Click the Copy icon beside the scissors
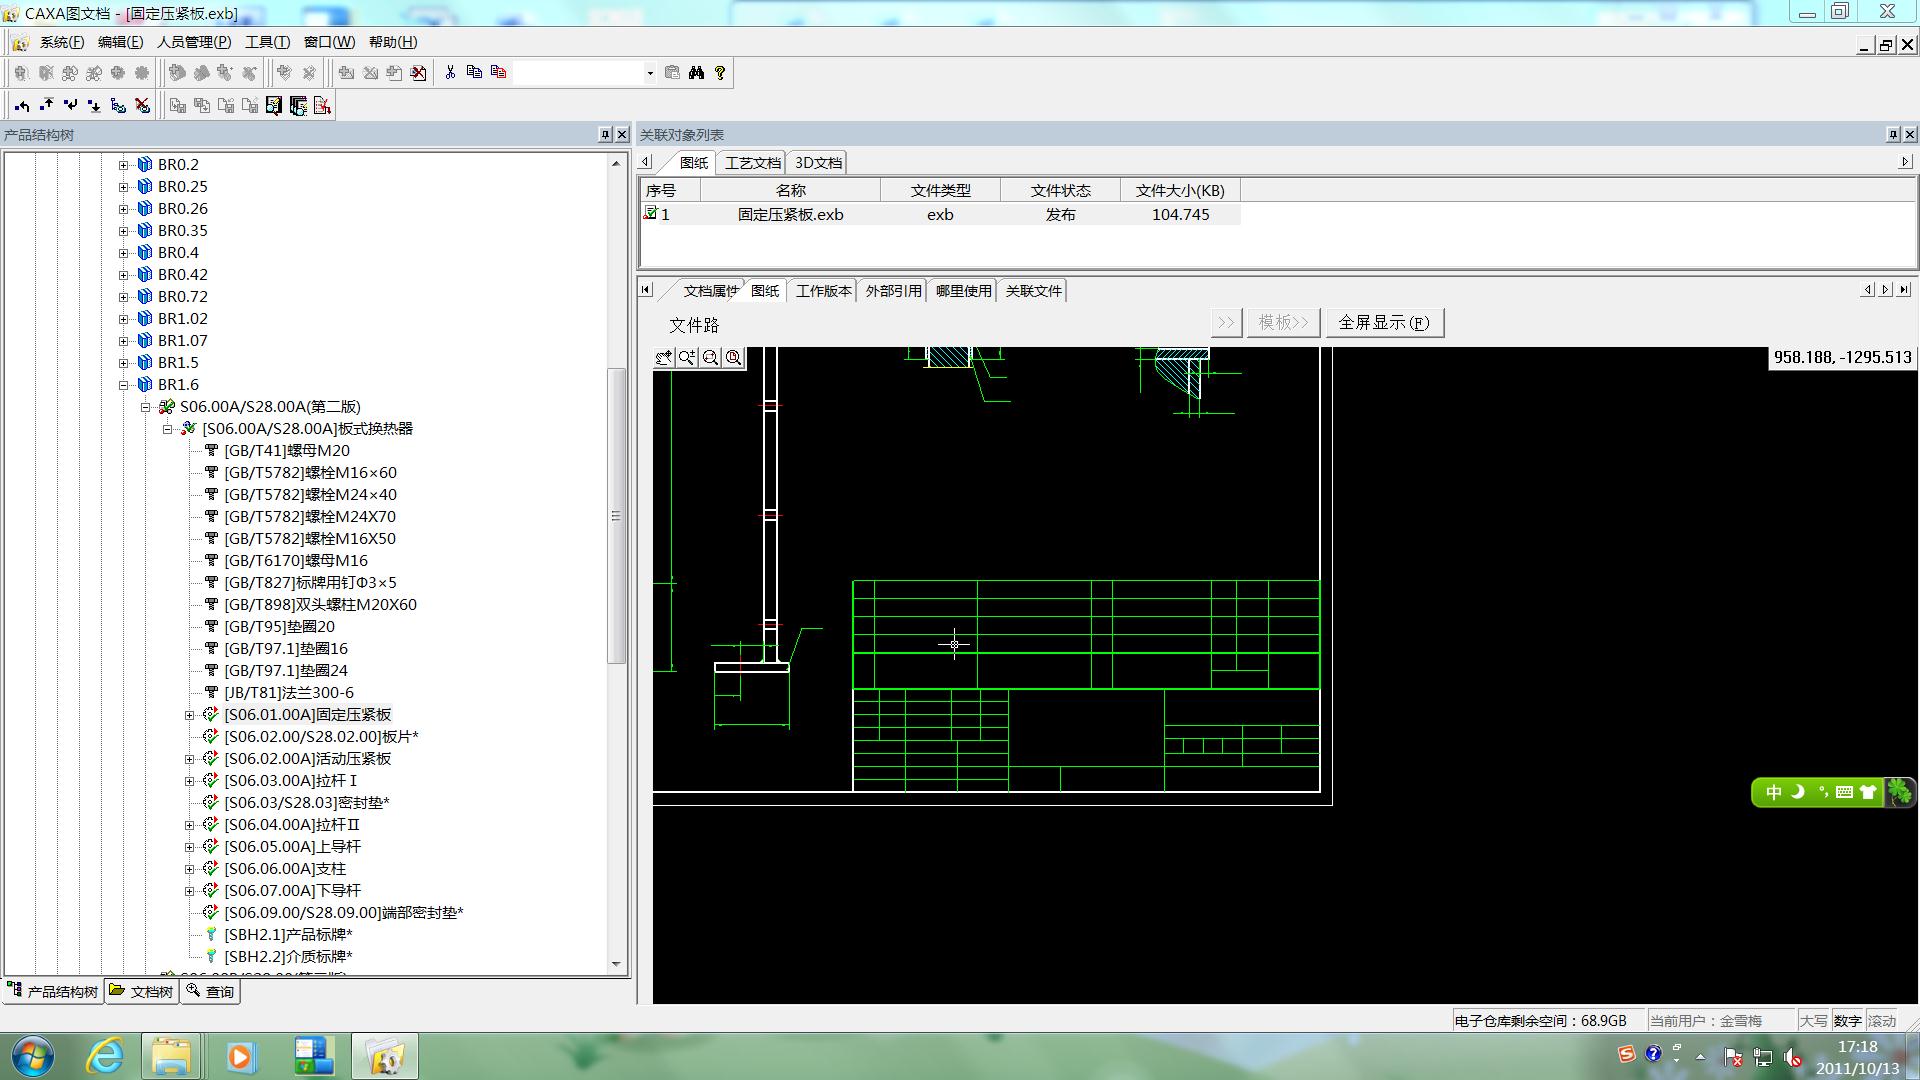The width and height of the screenshot is (1920, 1080). pos(474,73)
